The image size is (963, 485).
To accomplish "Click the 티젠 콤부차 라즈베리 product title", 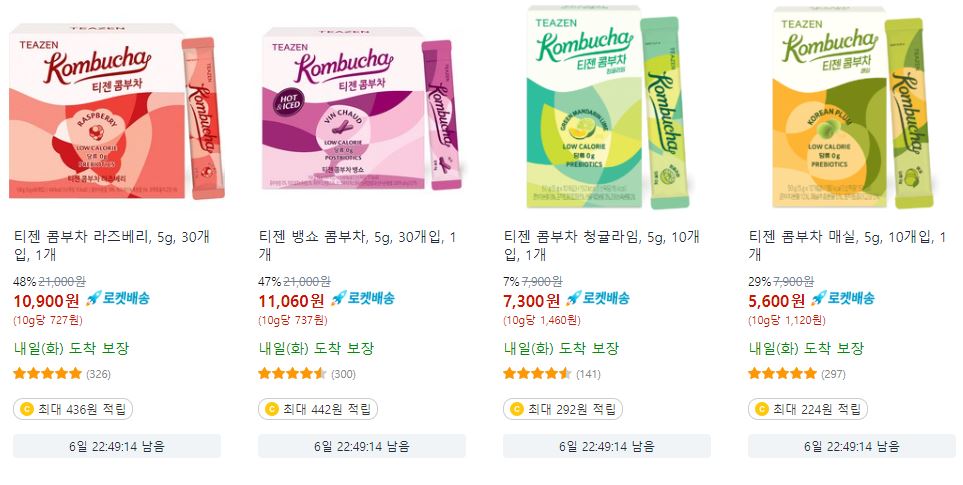I will [112, 246].
